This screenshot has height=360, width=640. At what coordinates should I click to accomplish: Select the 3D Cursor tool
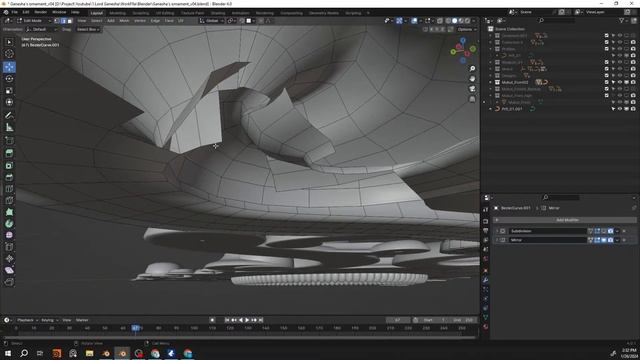(9, 54)
